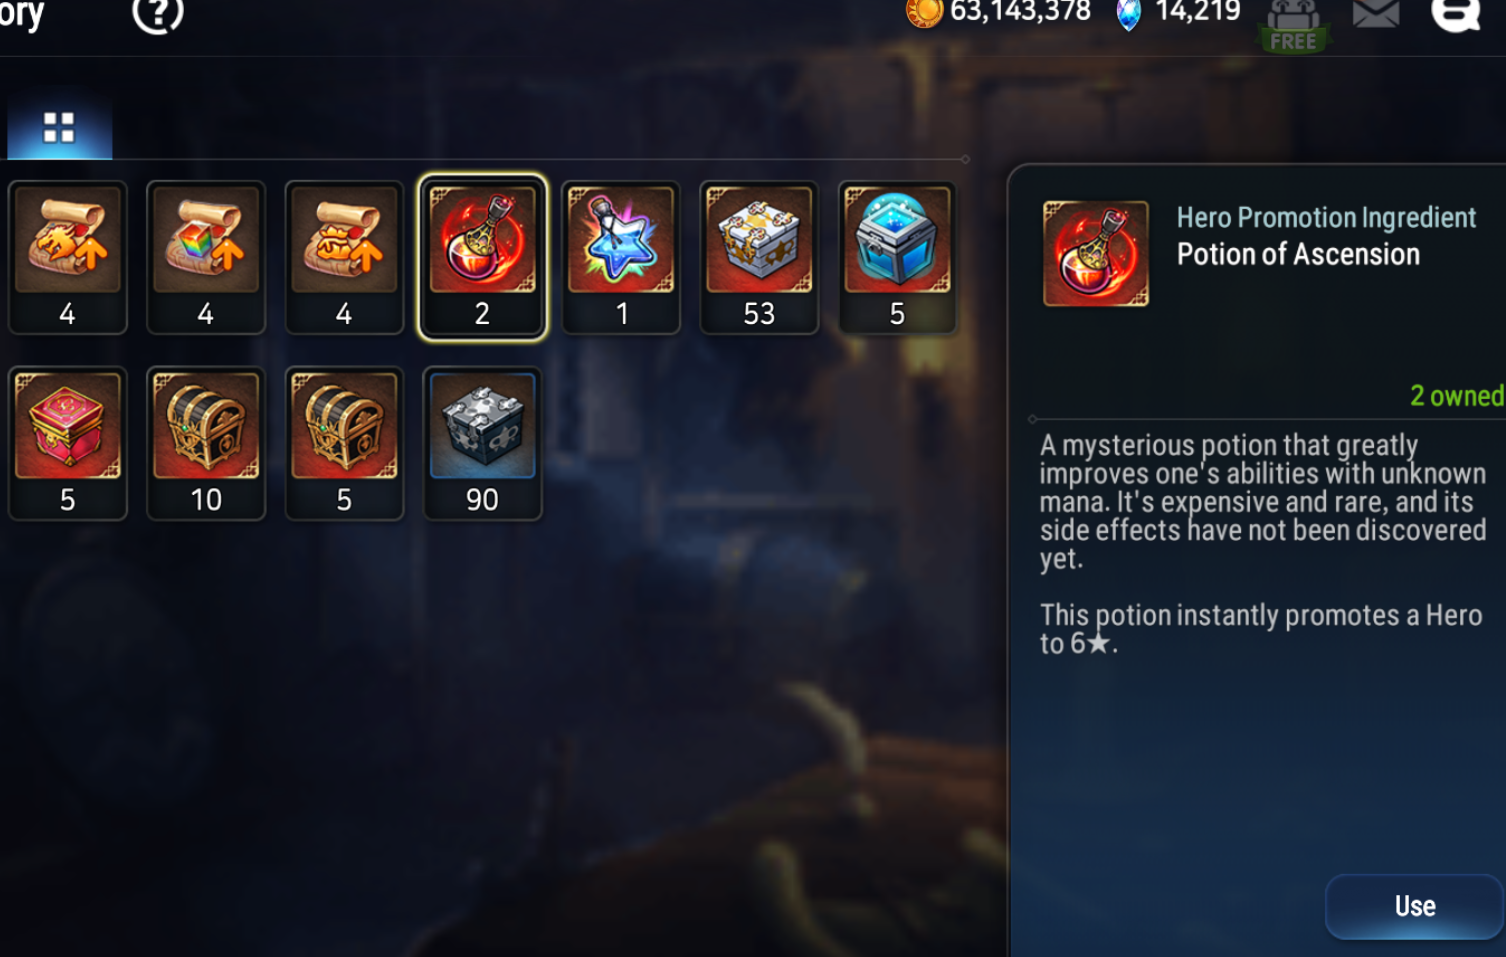Select the rainbow cube scroll item
Image resolution: width=1506 pixels, height=957 pixels.
pos(206,258)
